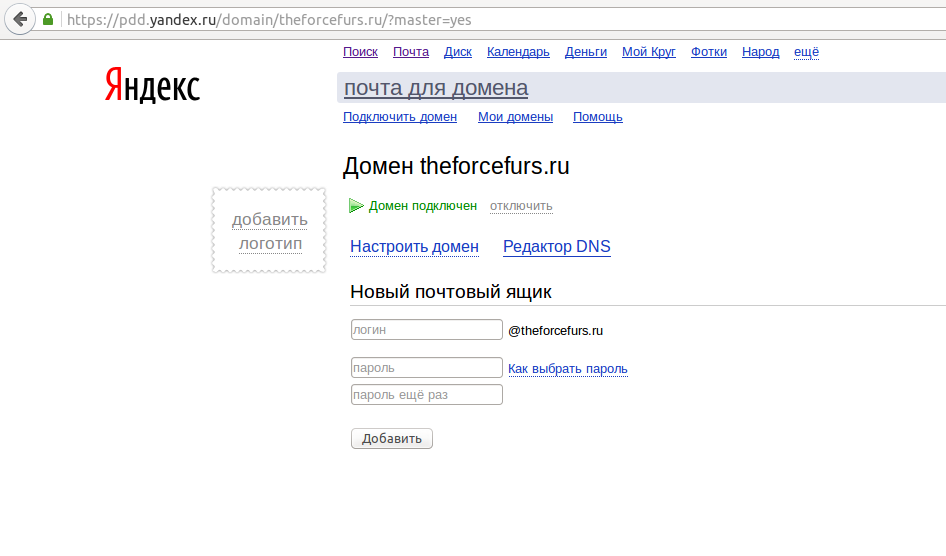This screenshot has height=556, width=946.
Task: Focus the логин input field
Action: pyautogui.click(x=426, y=330)
